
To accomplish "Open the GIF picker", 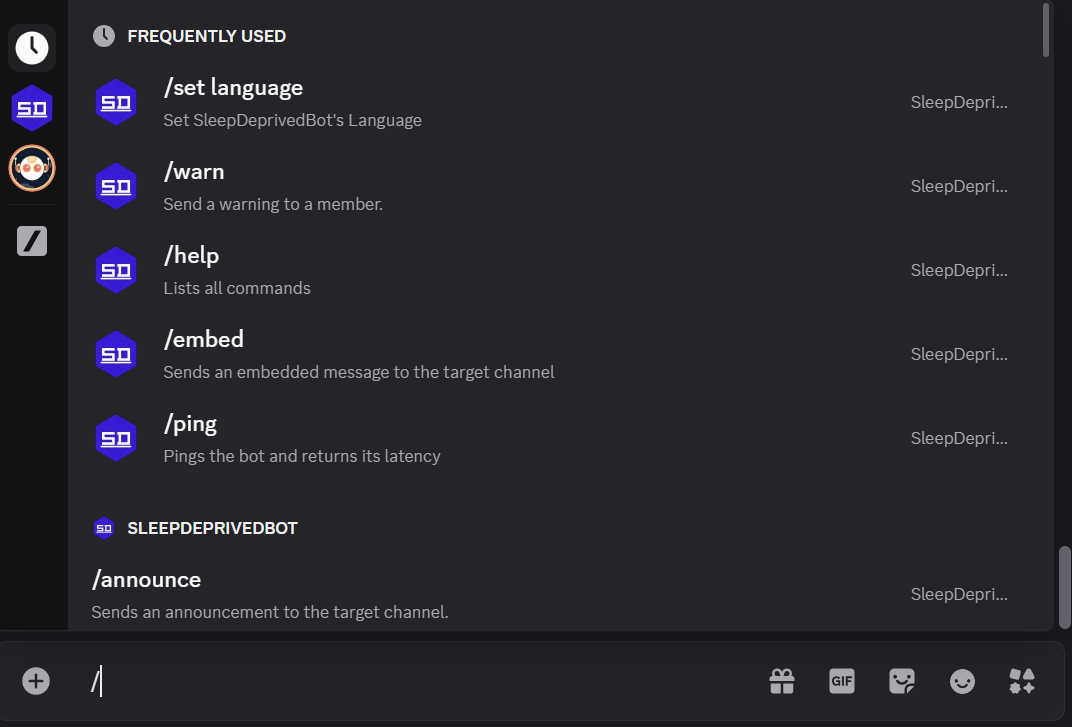I will [x=842, y=681].
